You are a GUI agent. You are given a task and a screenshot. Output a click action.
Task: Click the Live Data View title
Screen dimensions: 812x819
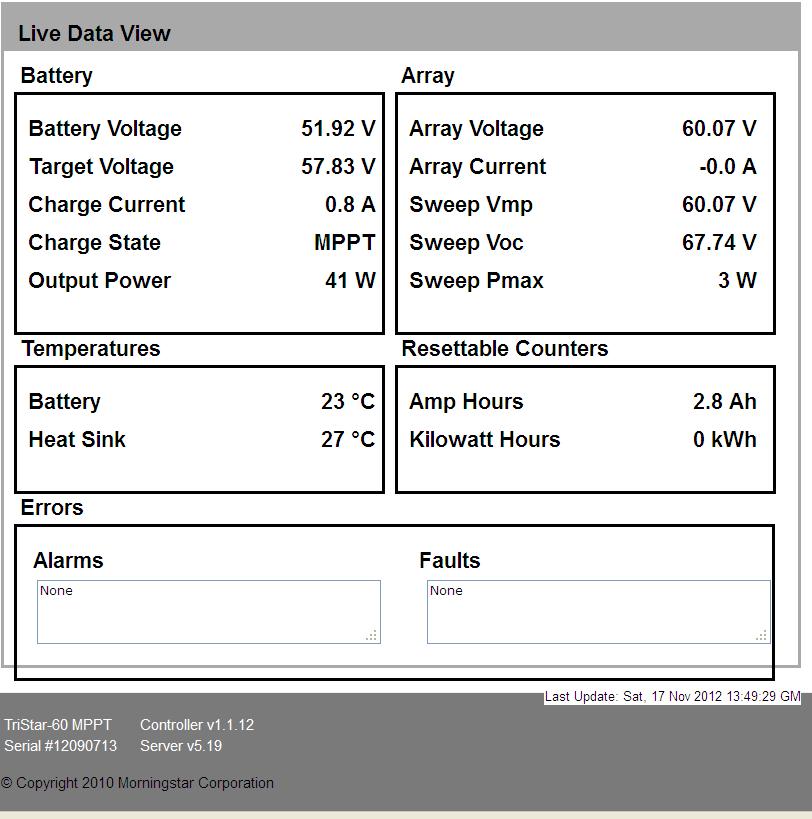(94, 33)
